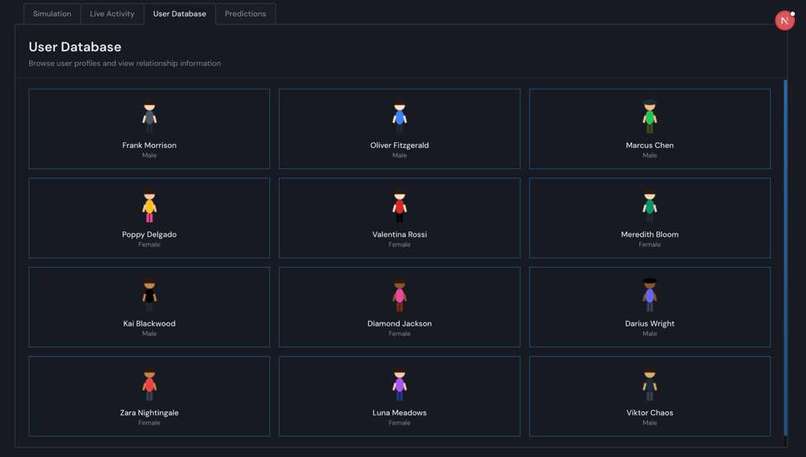Switch to the Simulation tab
The width and height of the screenshot is (806, 457).
52,14
